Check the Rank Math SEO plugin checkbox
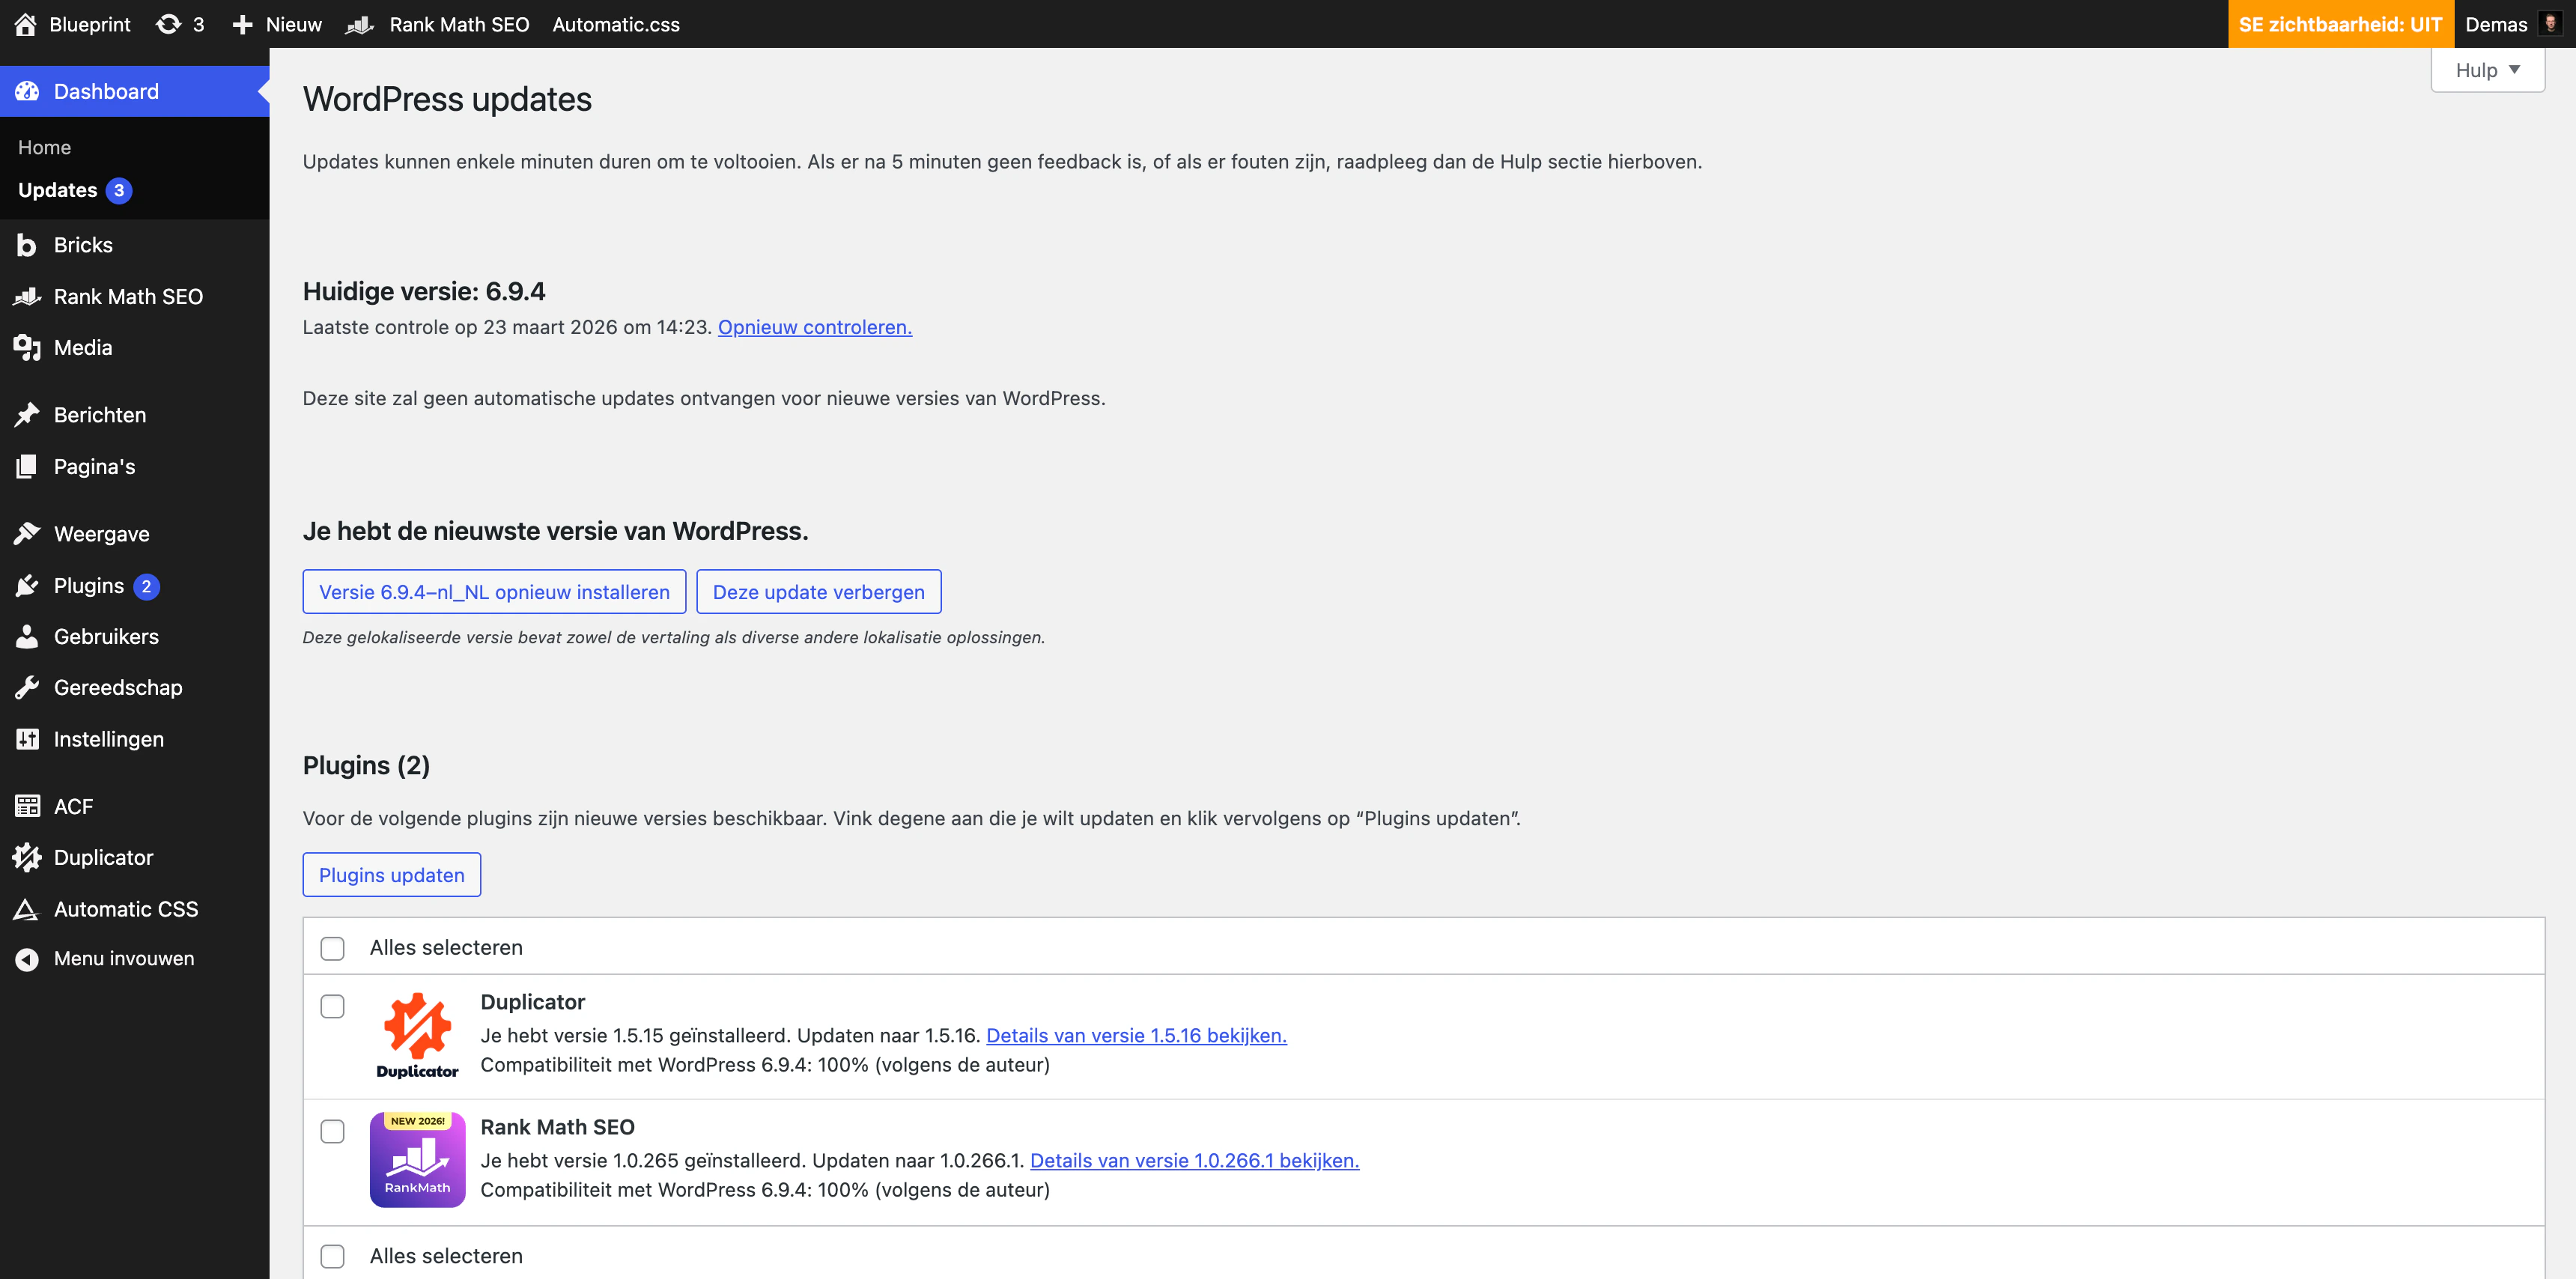2576x1279 pixels. [332, 1131]
